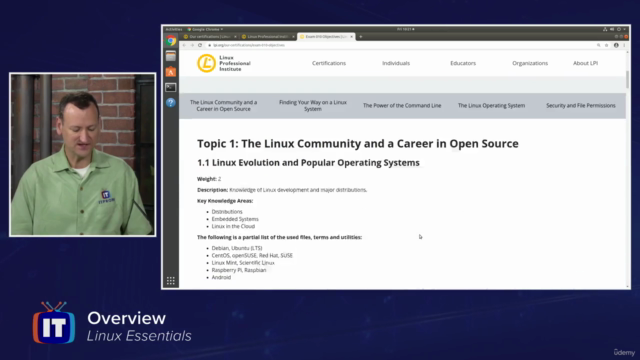Click the Key Knowledge Areas label
The height and width of the screenshot is (360, 640).
click(225, 201)
